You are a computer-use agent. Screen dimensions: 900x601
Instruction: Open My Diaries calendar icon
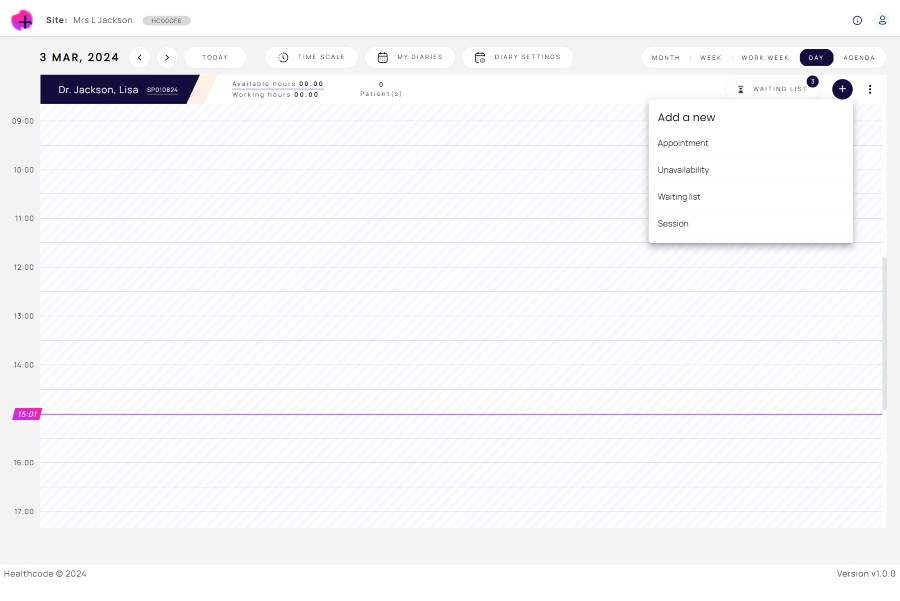coord(381,57)
